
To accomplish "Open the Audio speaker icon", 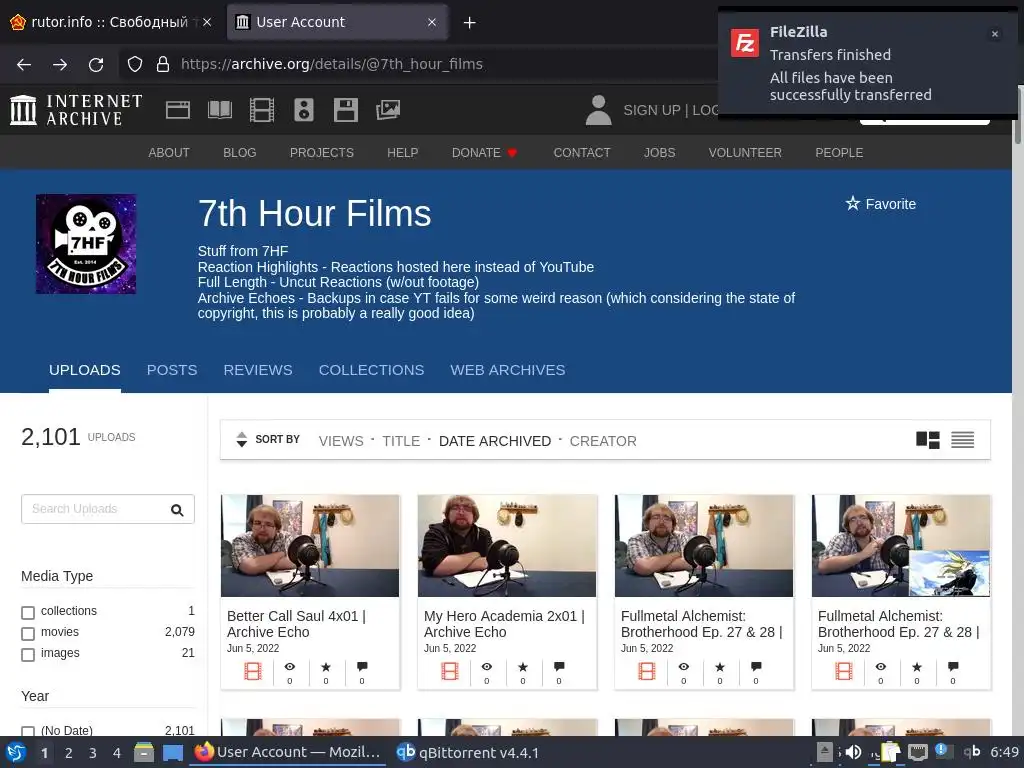I will point(304,110).
